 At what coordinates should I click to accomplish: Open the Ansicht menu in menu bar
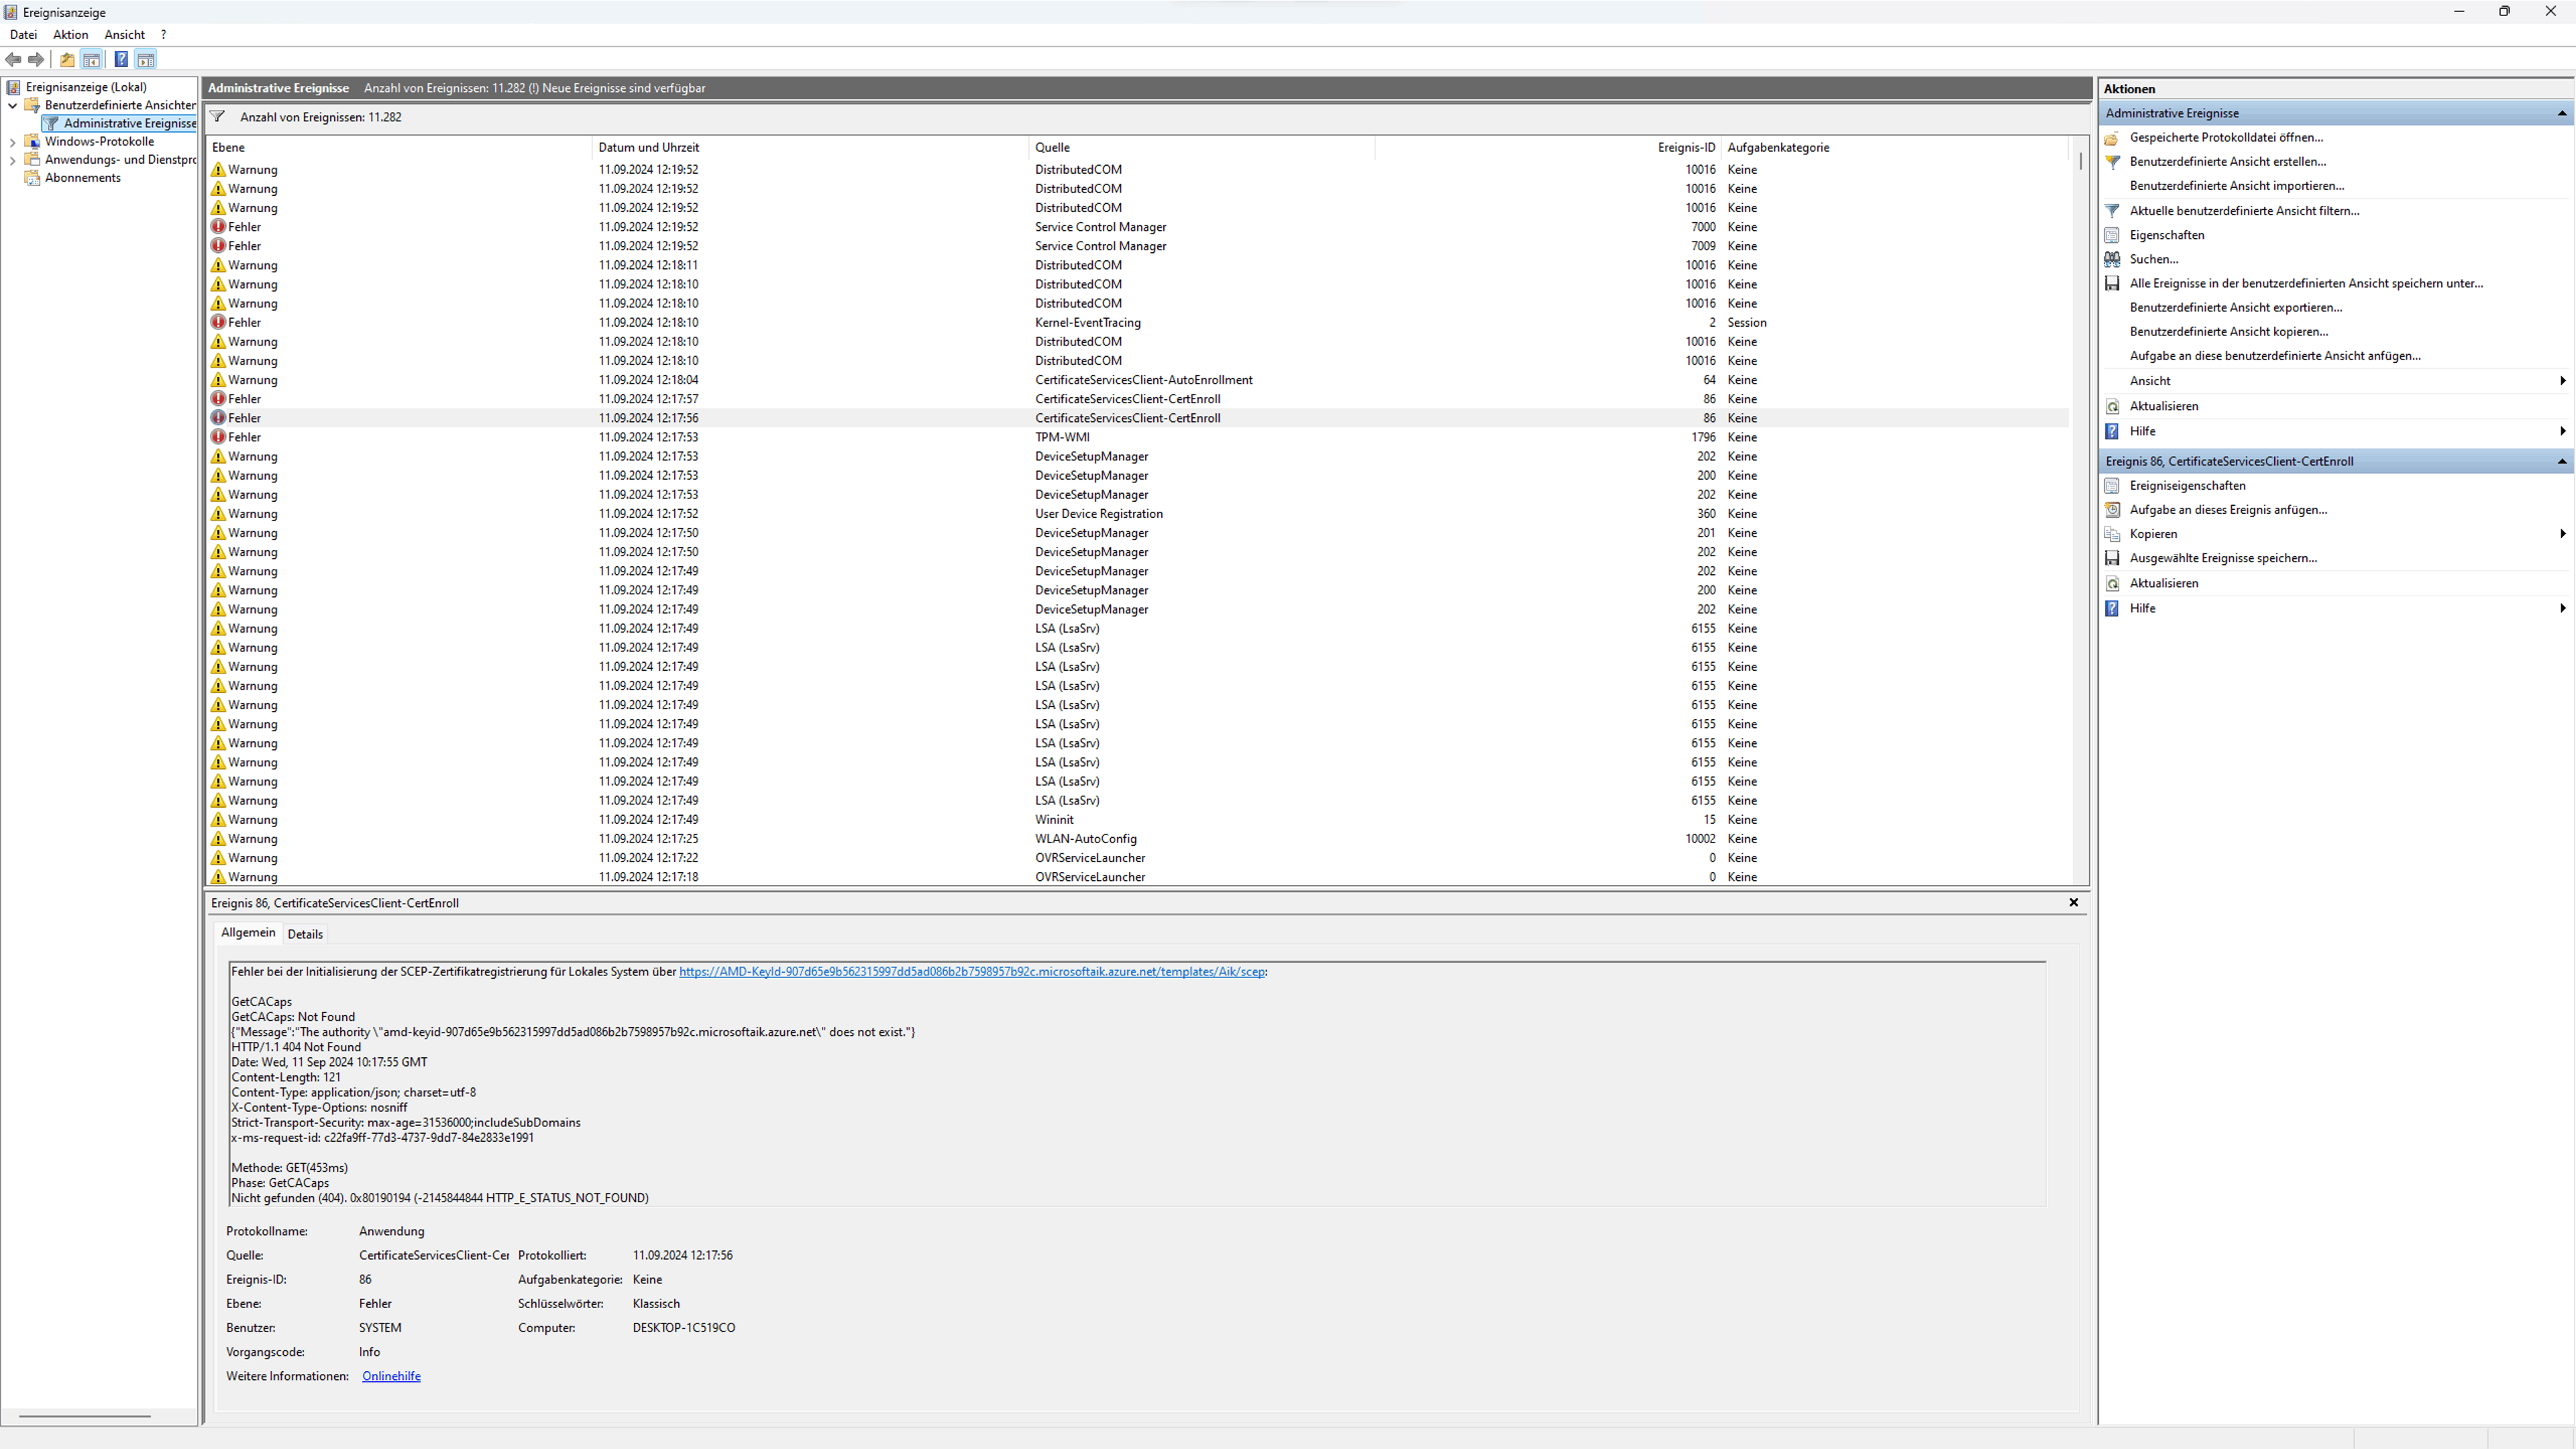point(125,35)
